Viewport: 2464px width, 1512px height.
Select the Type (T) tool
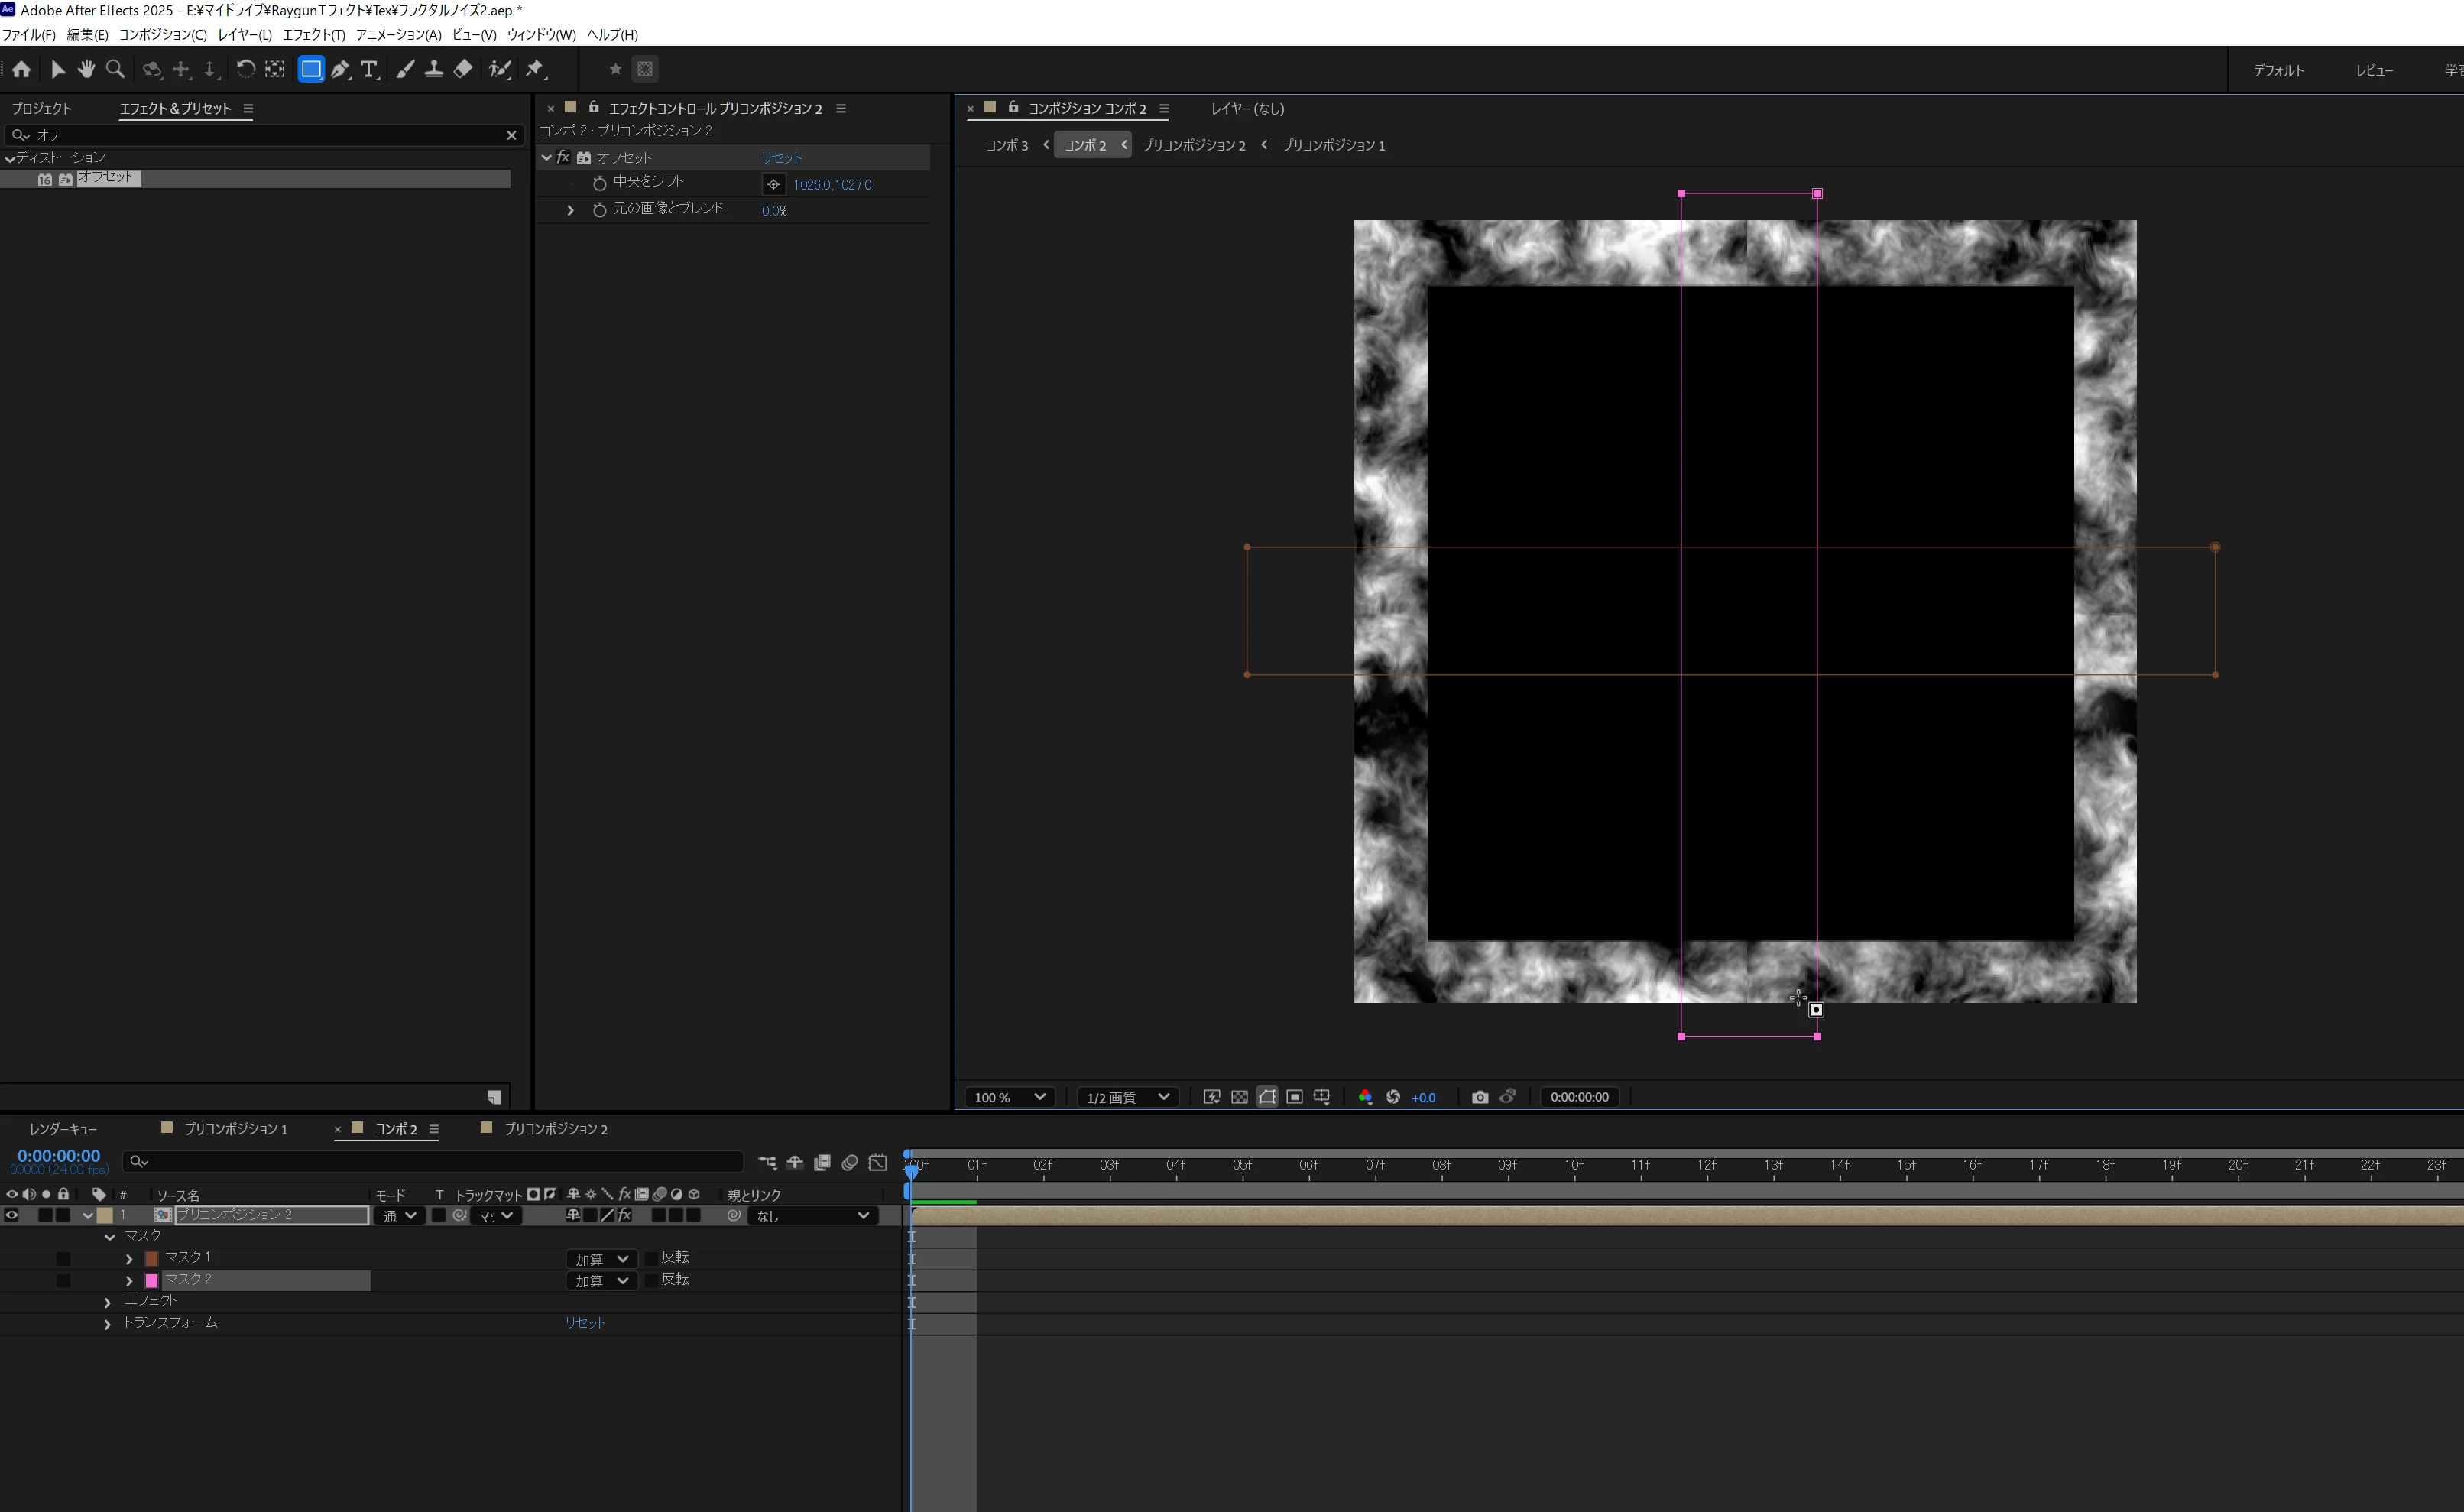click(369, 69)
